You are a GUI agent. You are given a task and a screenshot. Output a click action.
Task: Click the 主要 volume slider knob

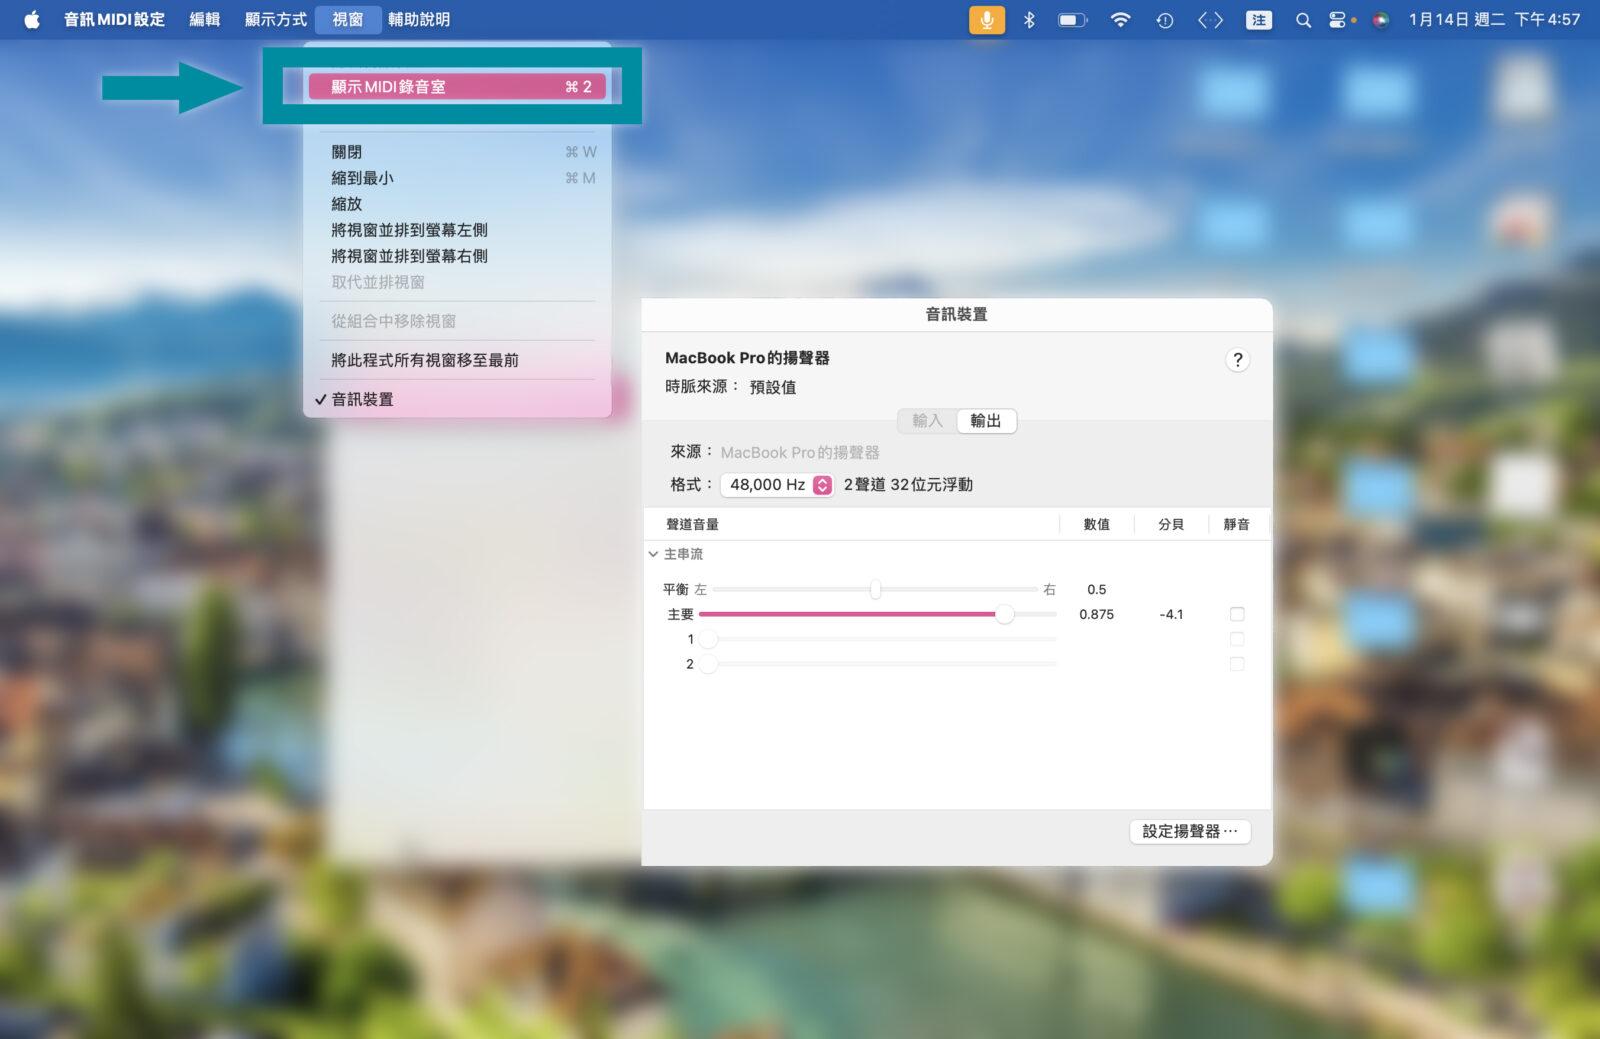click(1004, 614)
